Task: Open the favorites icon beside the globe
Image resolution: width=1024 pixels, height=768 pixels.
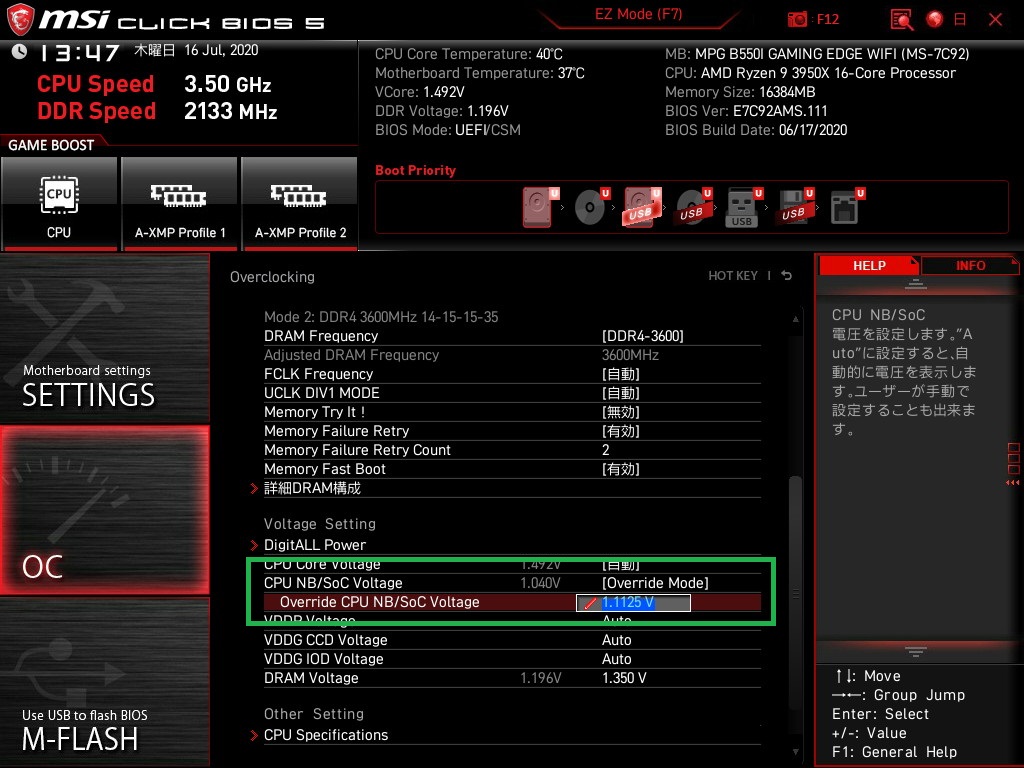Action: [960, 19]
